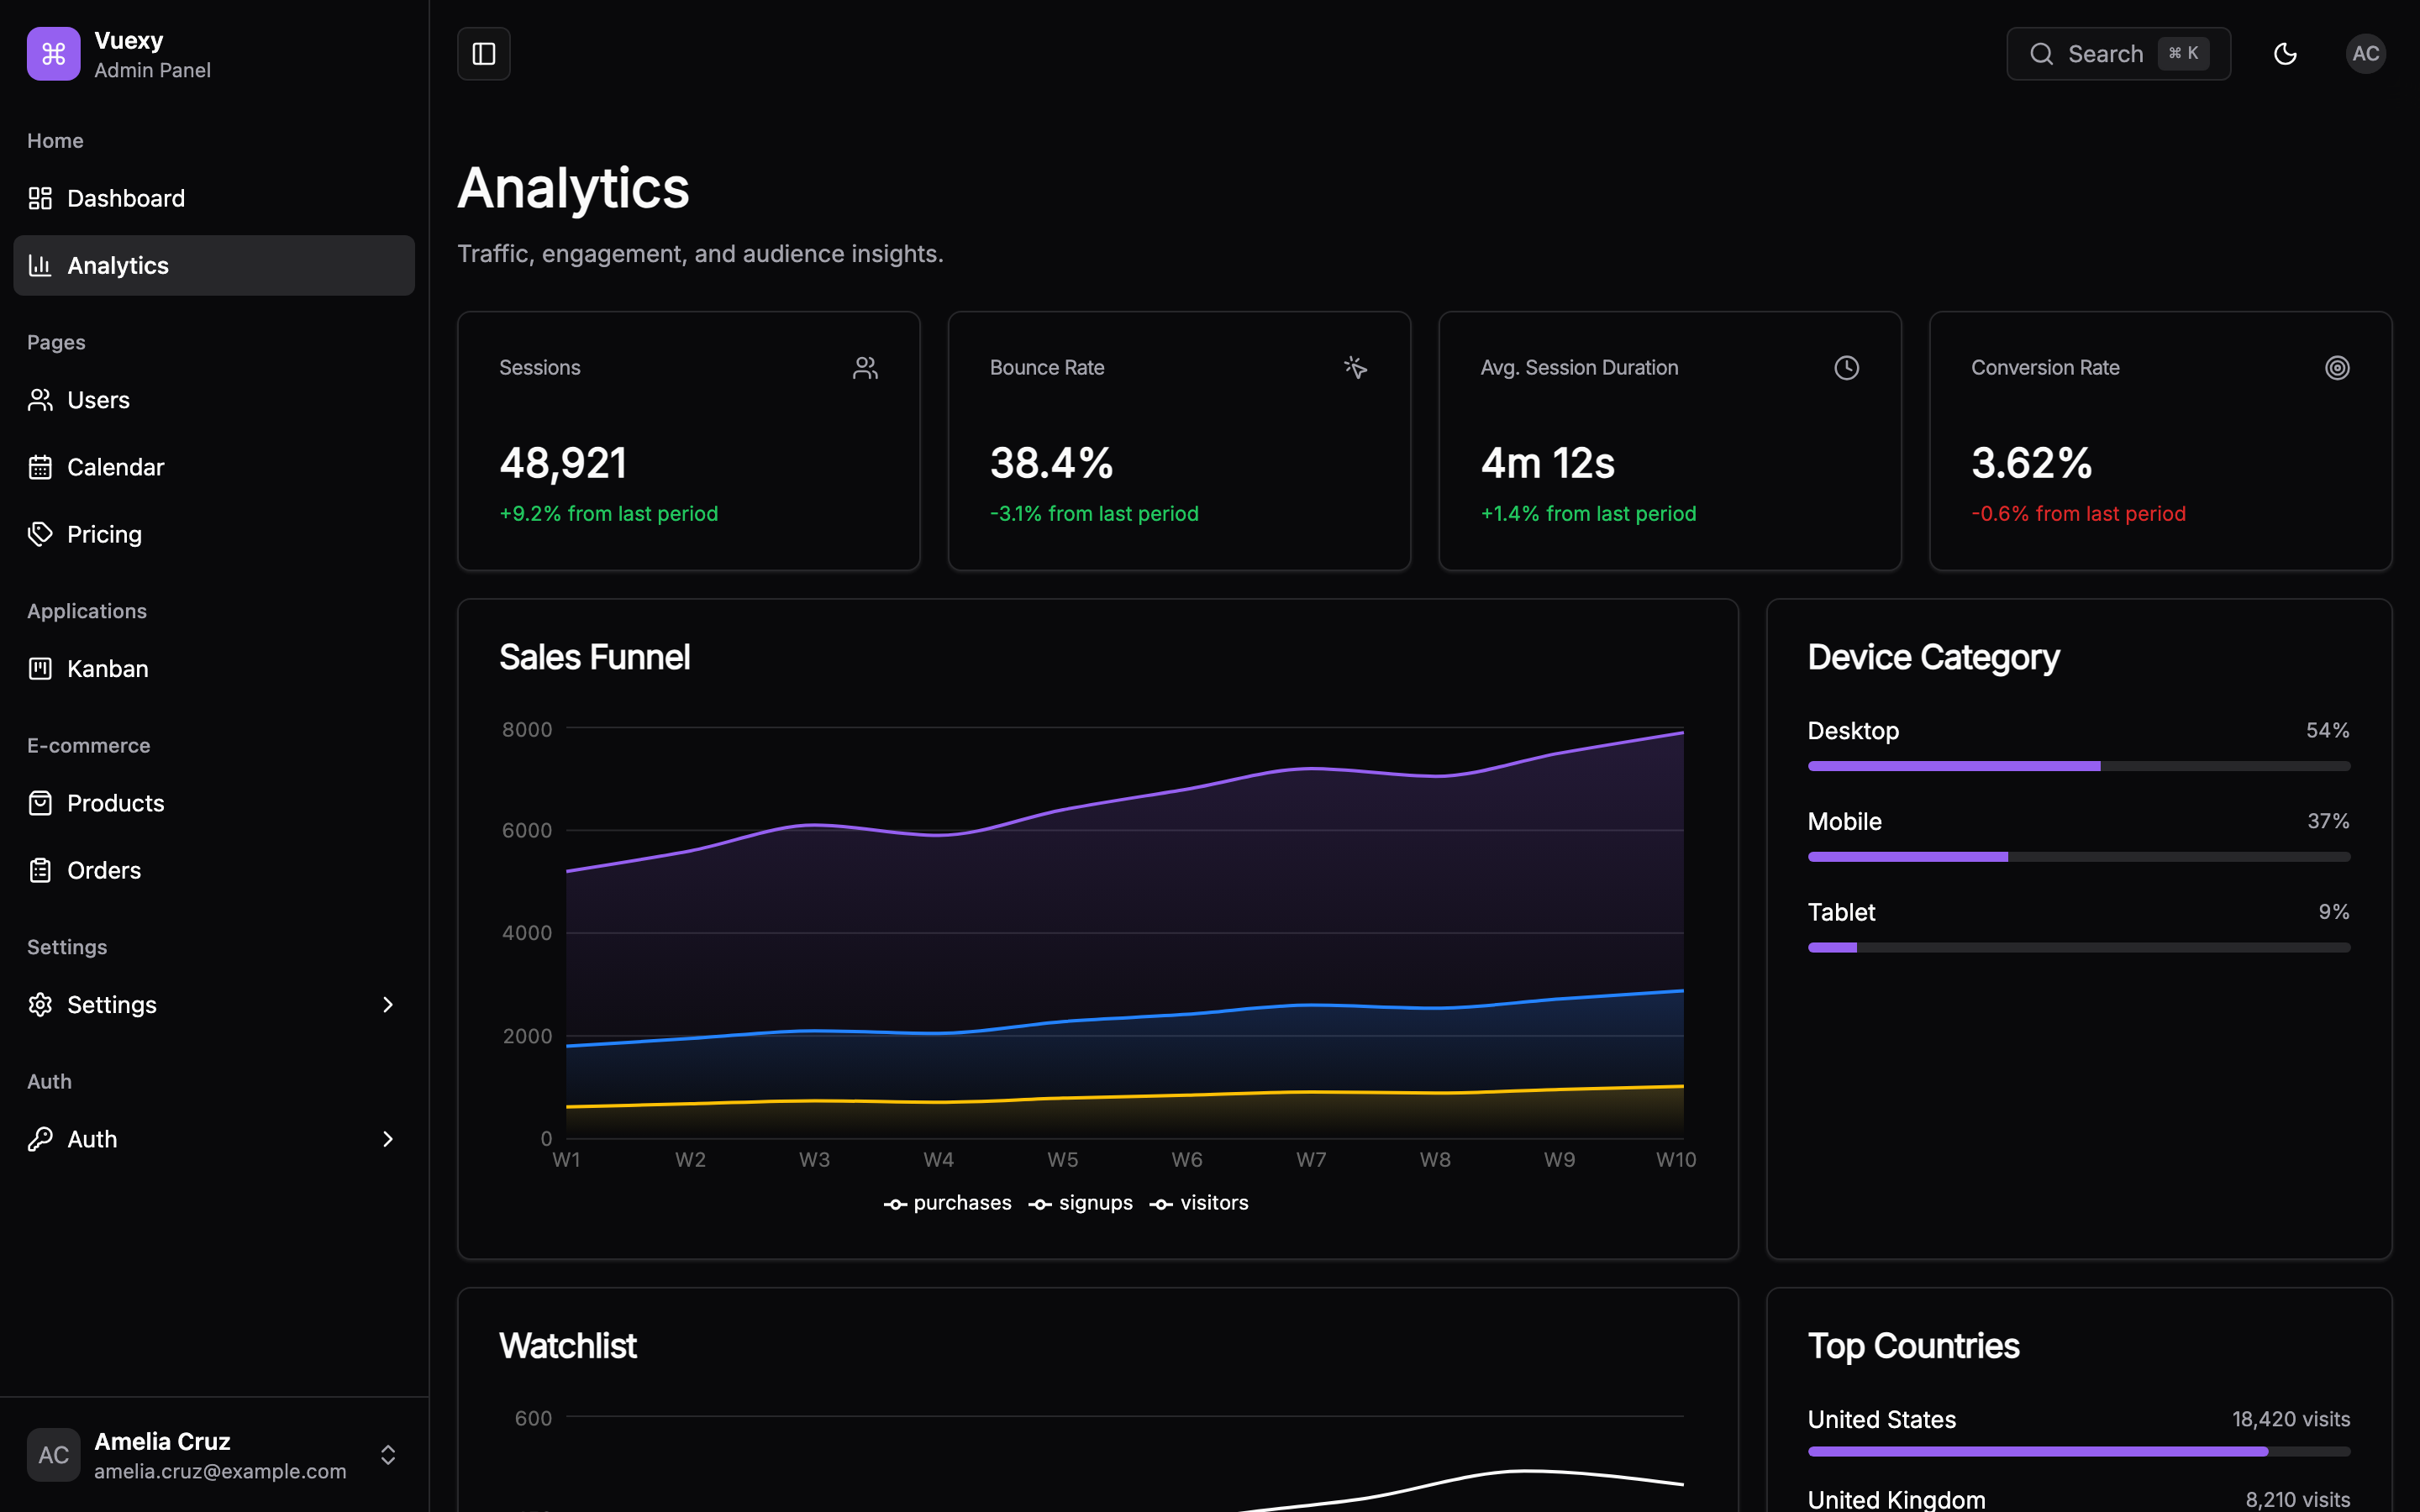The width and height of the screenshot is (2420, 1512).
Task: Toggle visitors series in chart legend
Action: click(x=1198, y=1203)
